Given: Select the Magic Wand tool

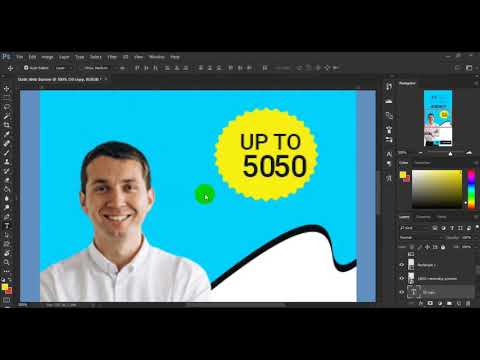Looking at the screenshot, I should 6,116.
